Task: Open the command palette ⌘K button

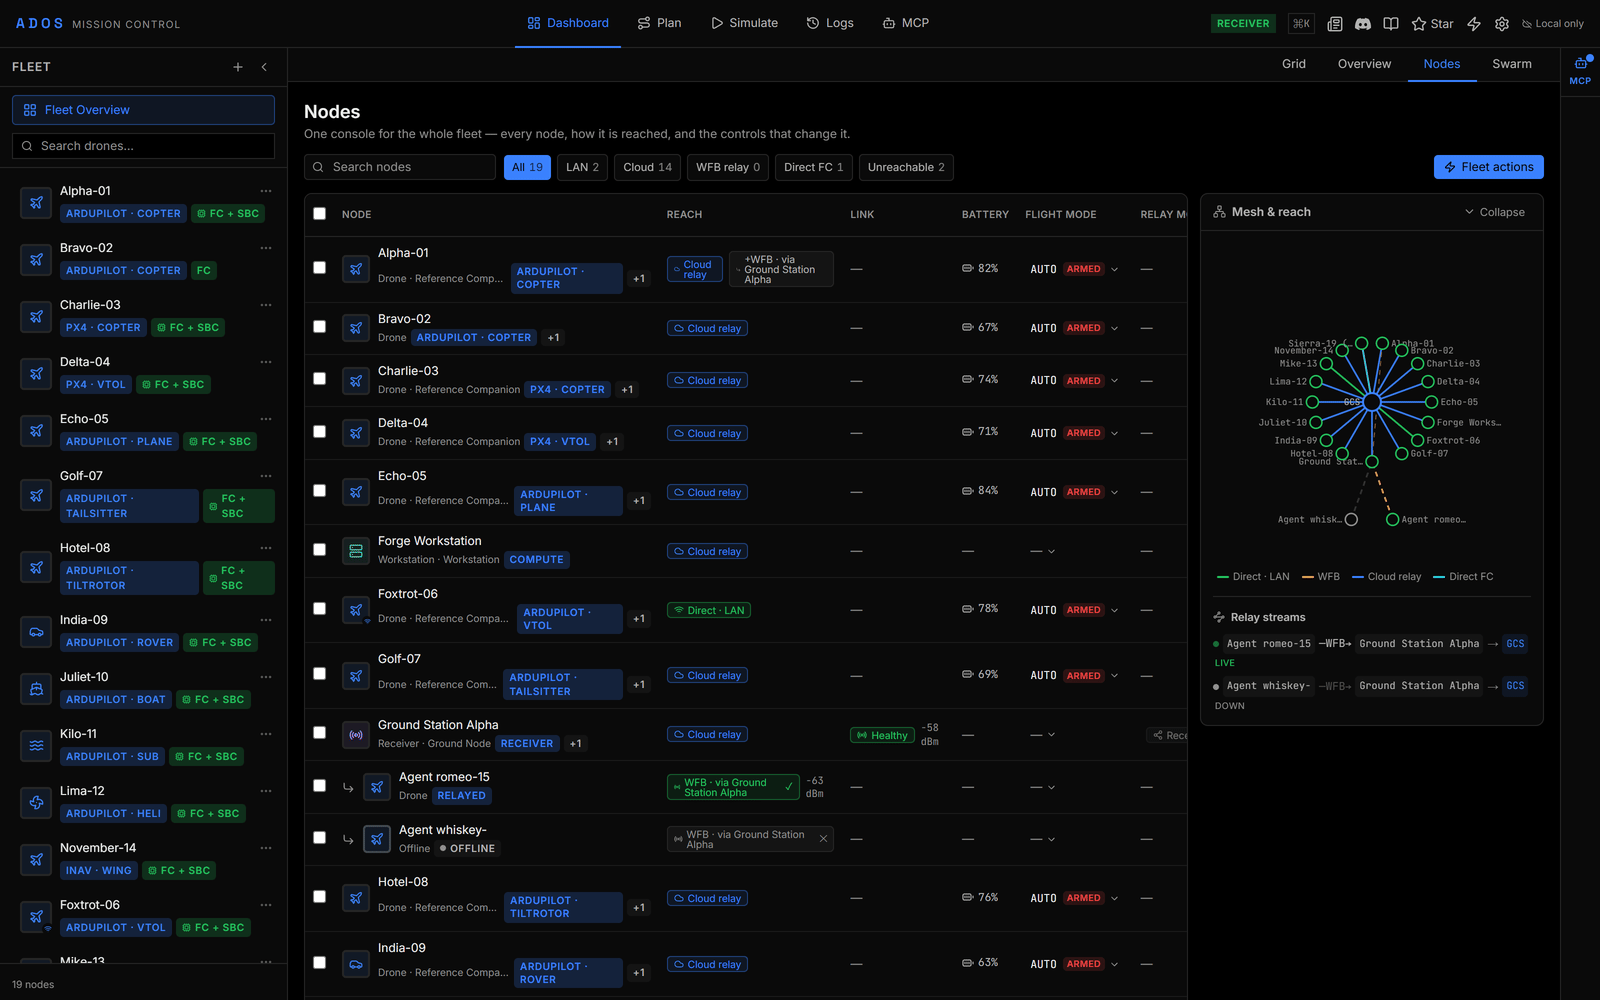Action: 1301,24
